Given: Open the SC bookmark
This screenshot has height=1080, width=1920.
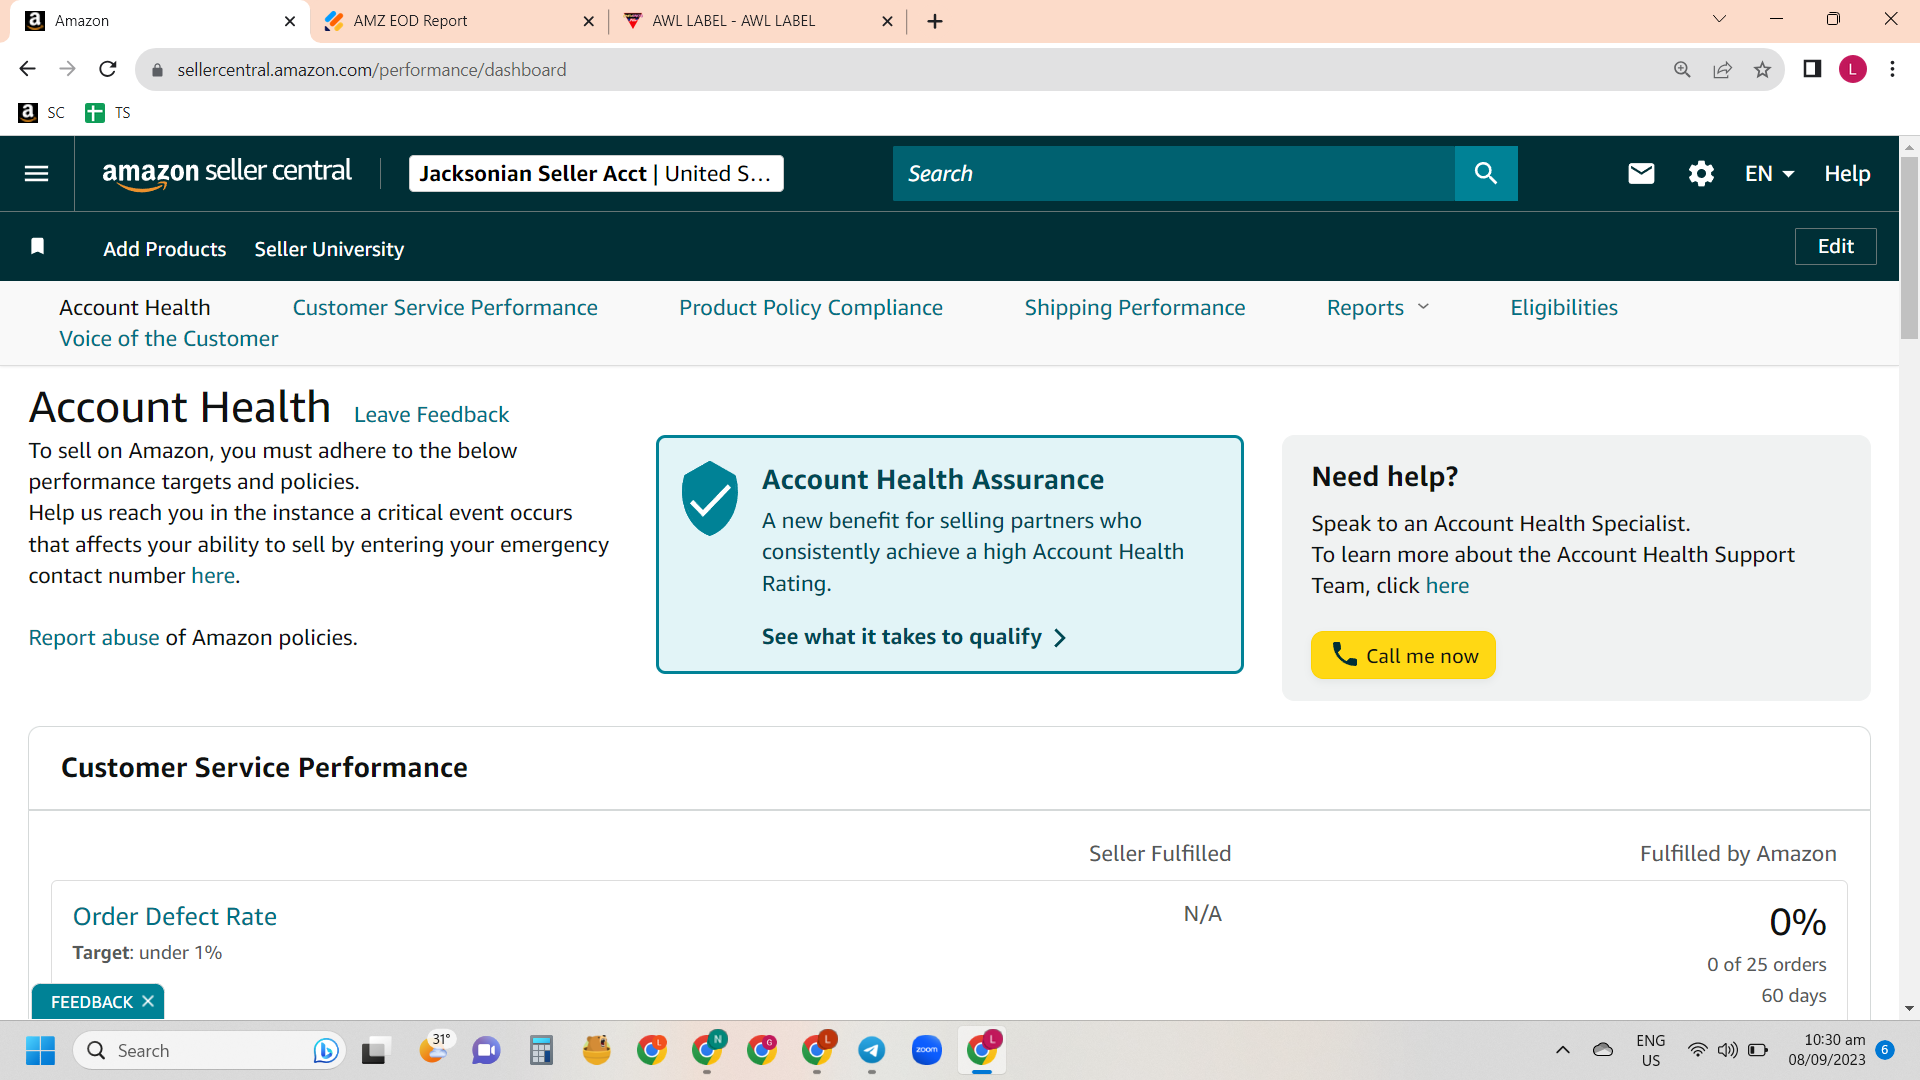Looking at the screenshot, I should click(42, 113).
